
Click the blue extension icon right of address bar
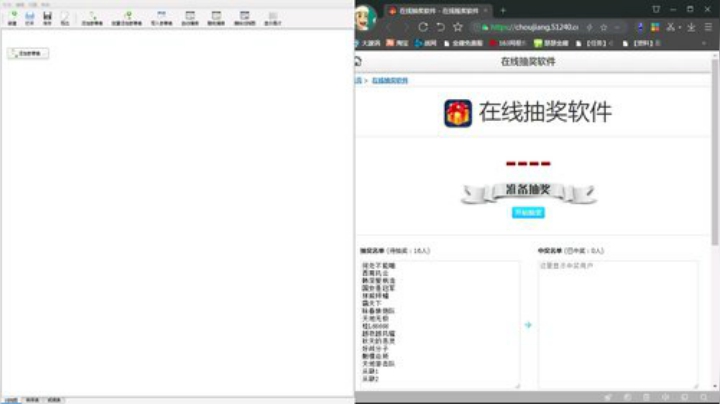[640, 28]
